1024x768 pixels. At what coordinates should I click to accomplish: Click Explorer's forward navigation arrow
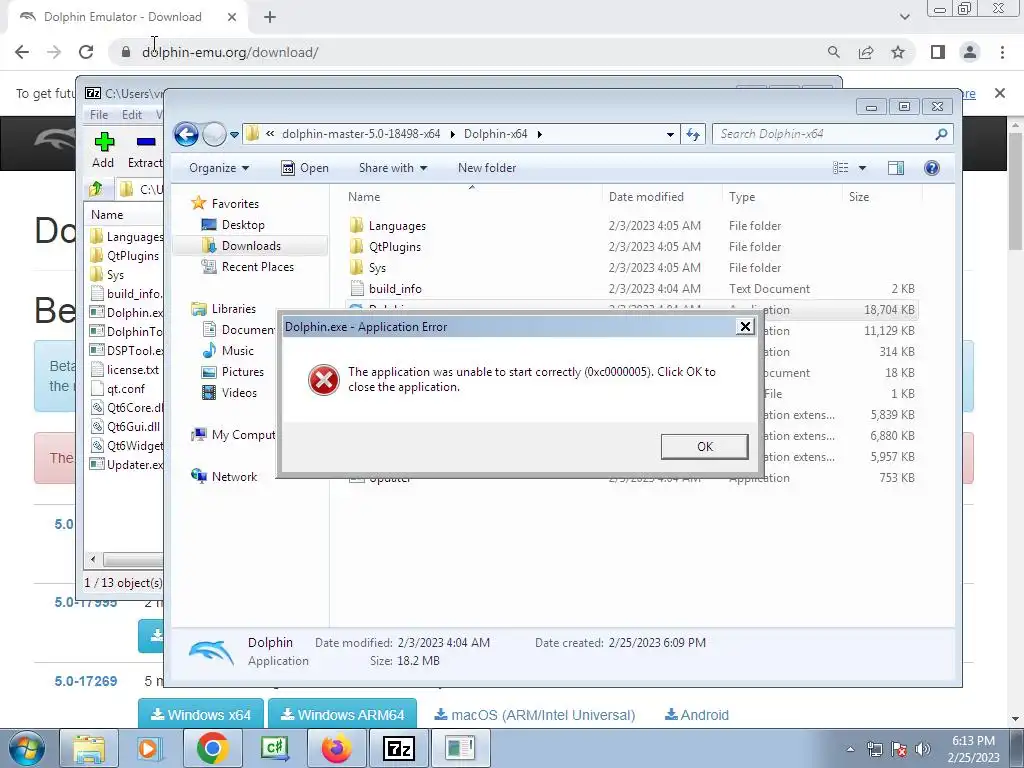pos(214,135)
